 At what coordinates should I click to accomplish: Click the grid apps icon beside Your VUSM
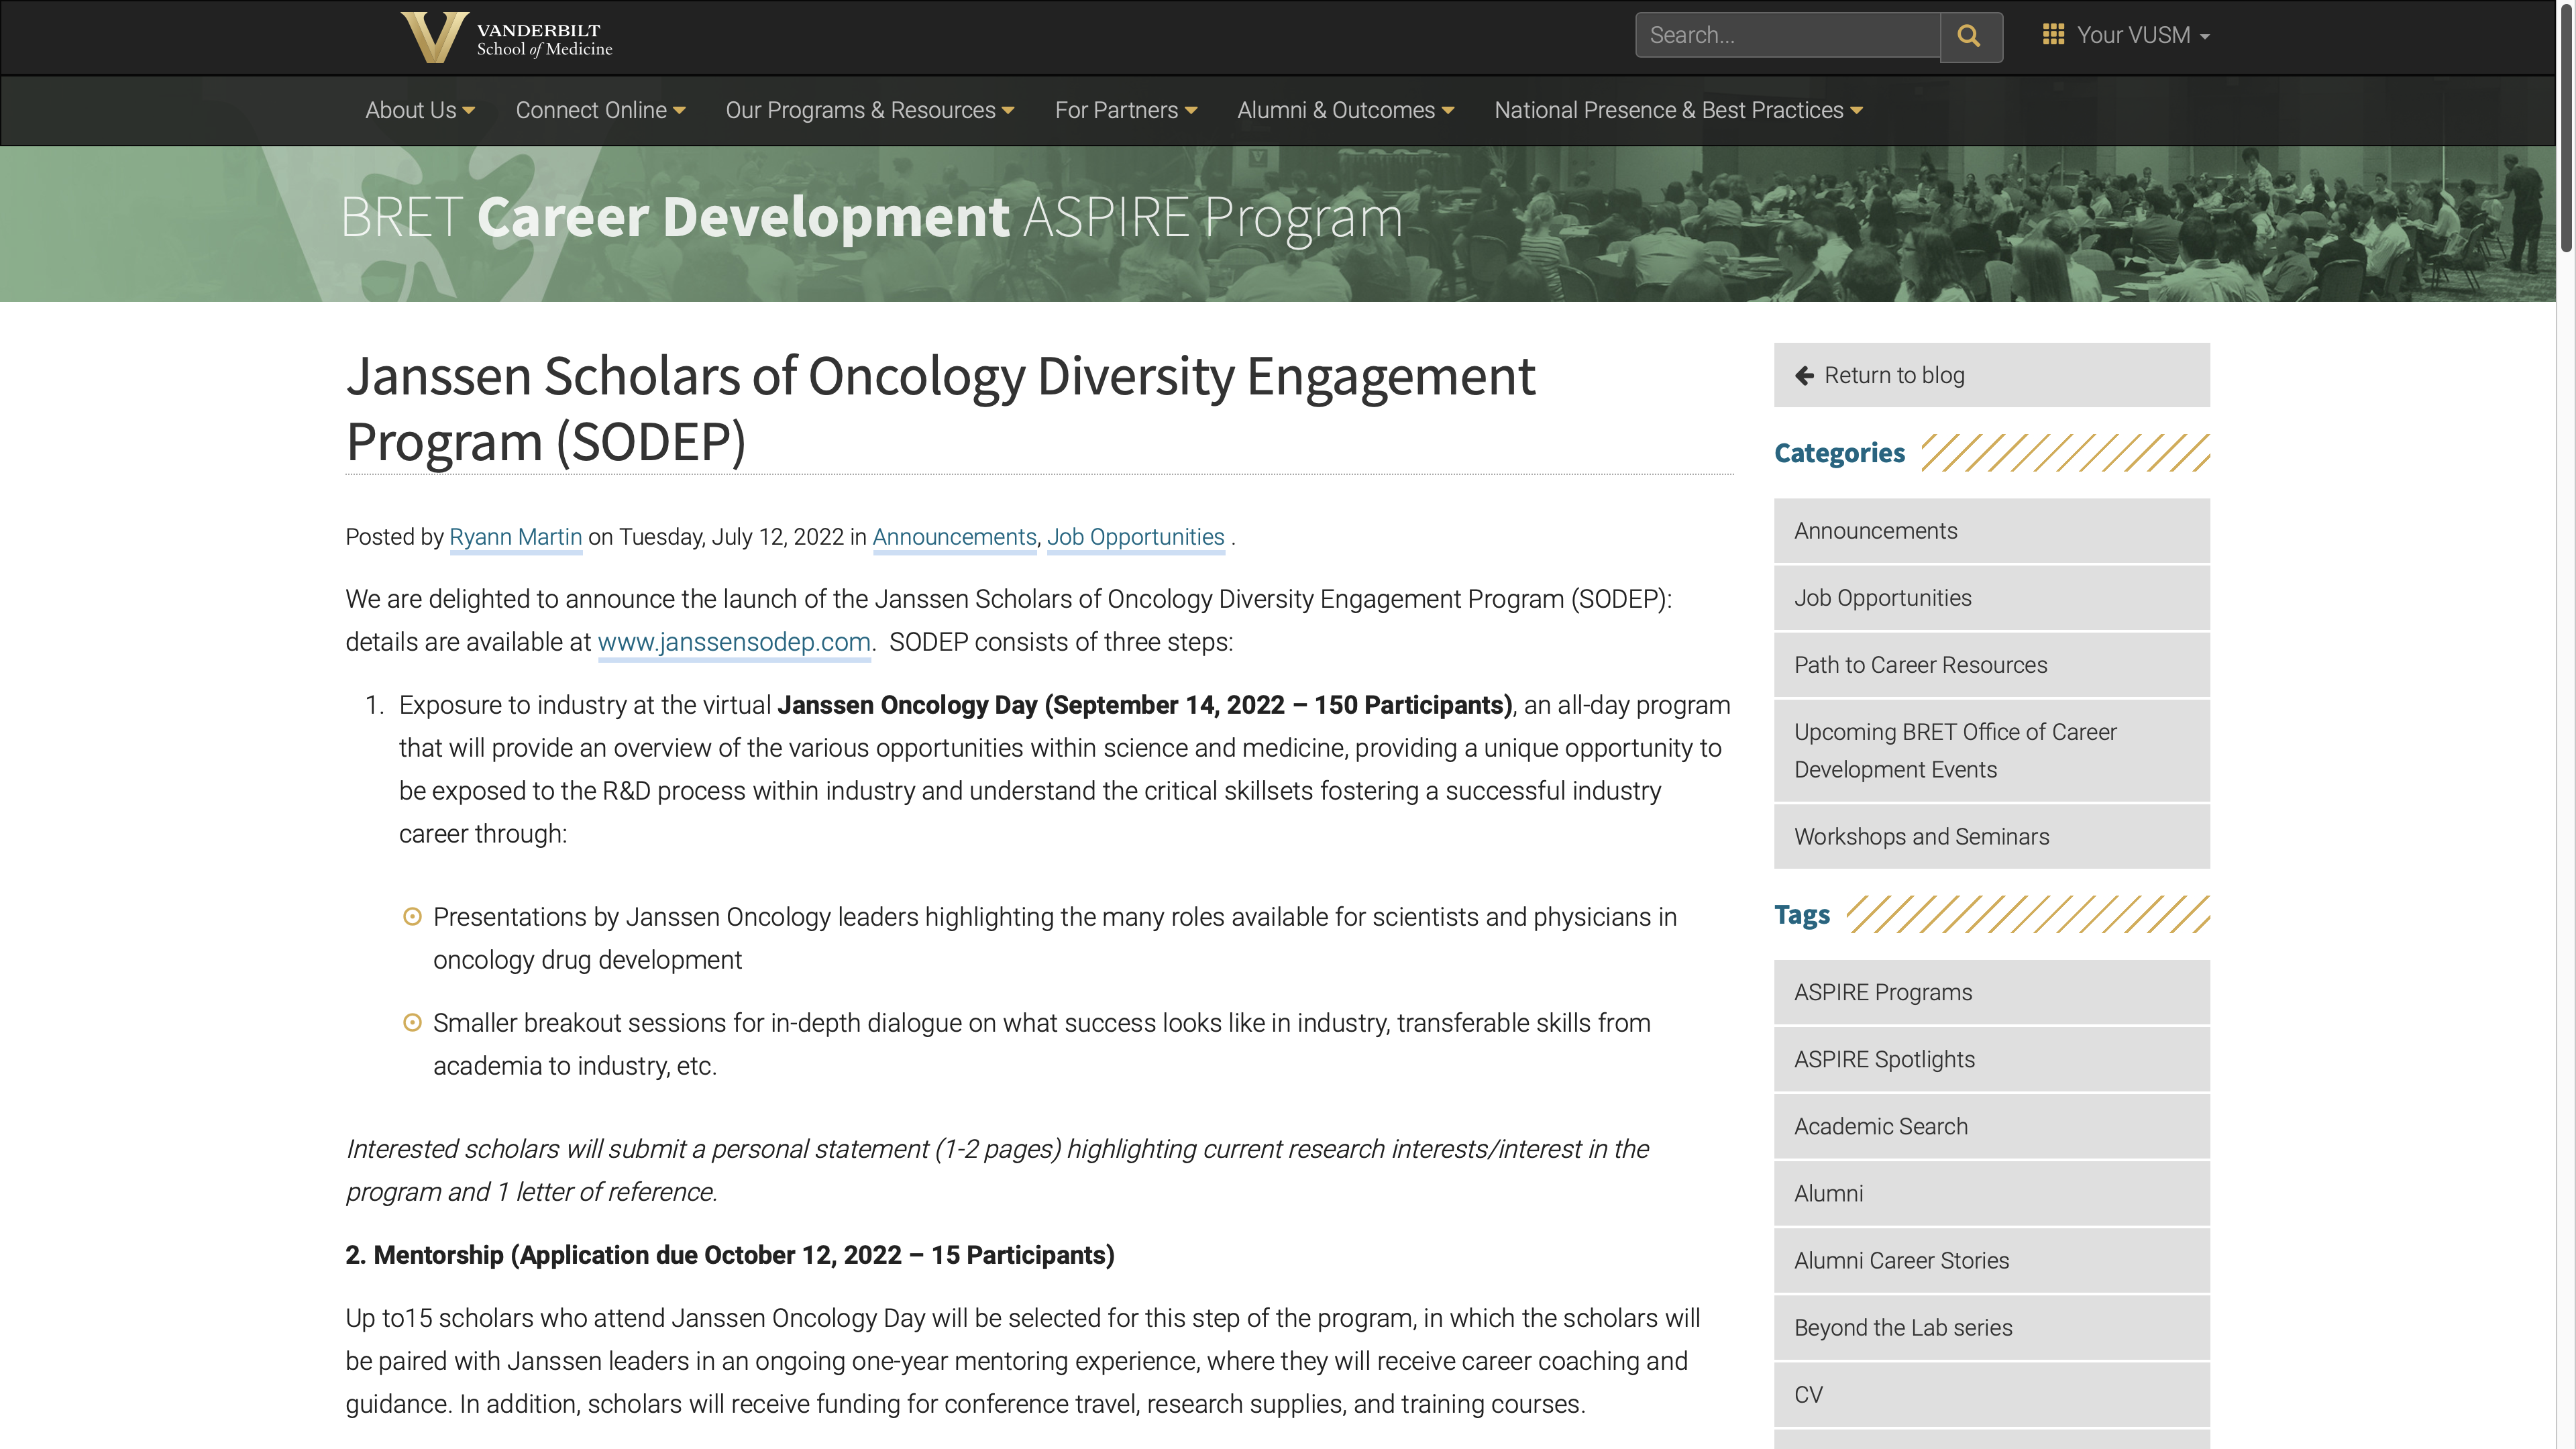(2053, 35)
